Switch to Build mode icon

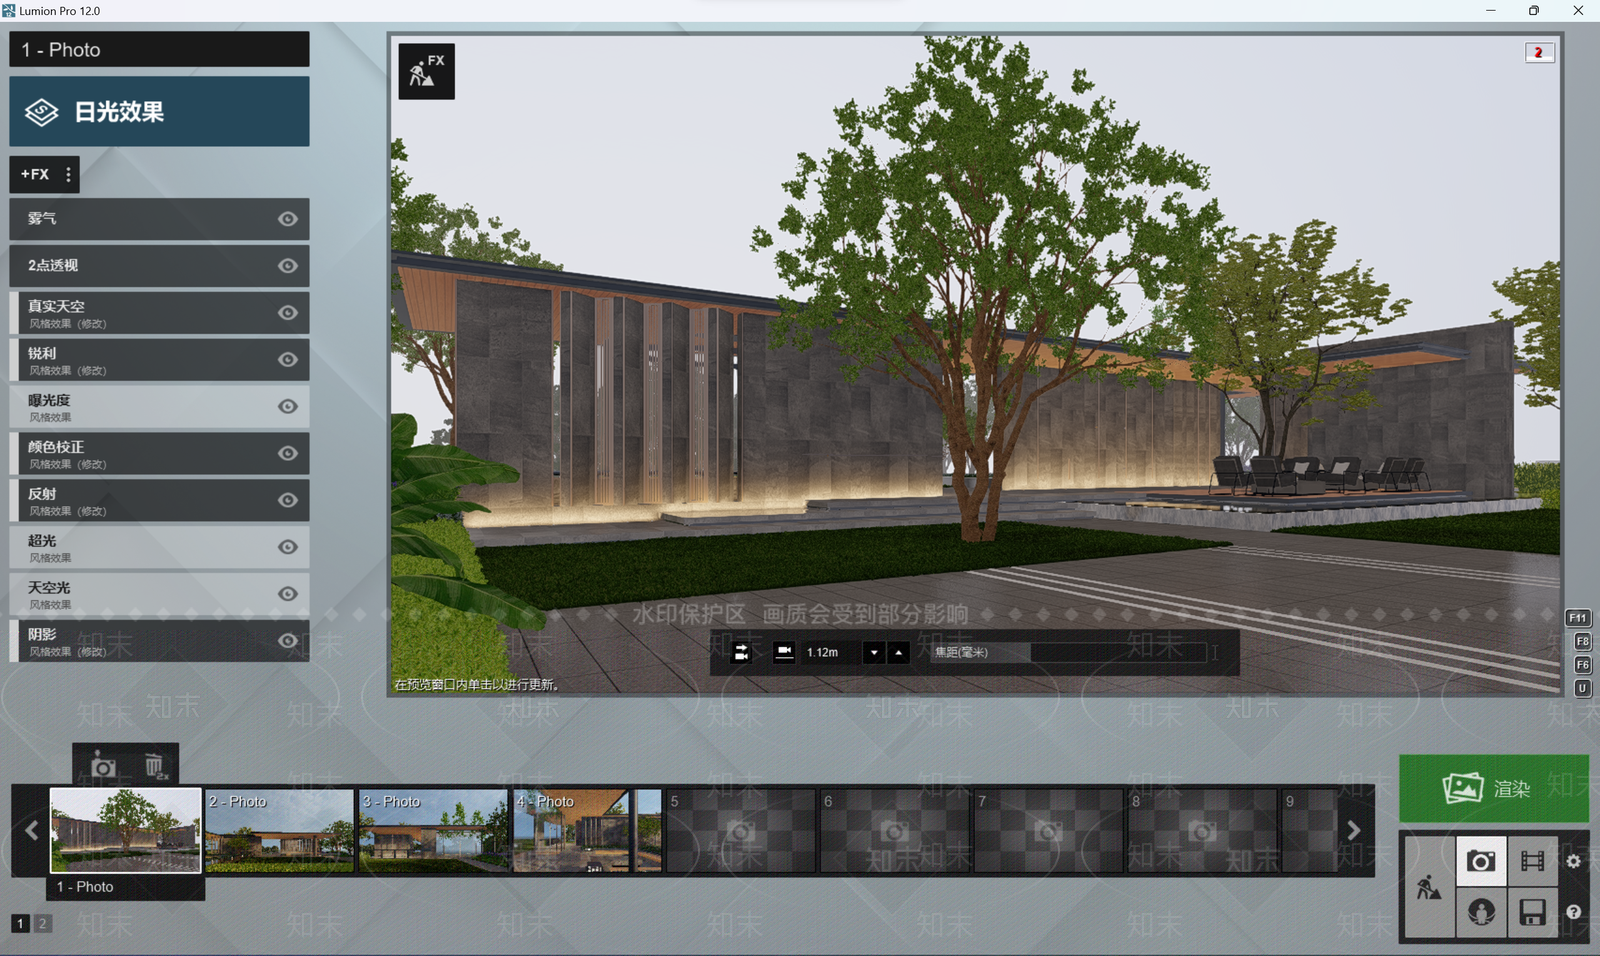[x=1430, y=887]
